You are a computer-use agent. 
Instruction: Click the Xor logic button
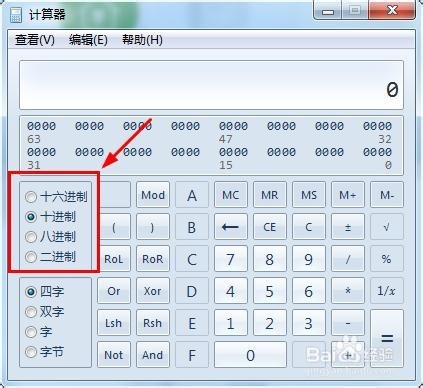coord(153,291)
